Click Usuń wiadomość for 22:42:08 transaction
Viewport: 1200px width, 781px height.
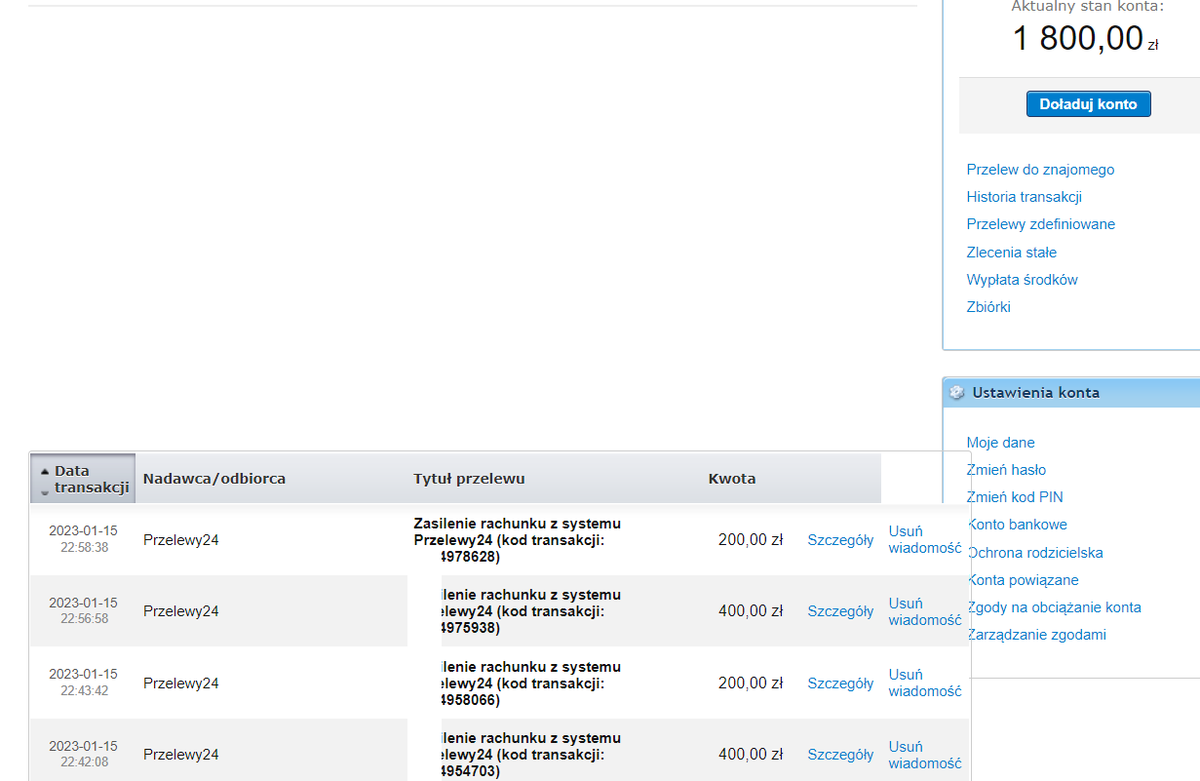(x=925, y=755)
